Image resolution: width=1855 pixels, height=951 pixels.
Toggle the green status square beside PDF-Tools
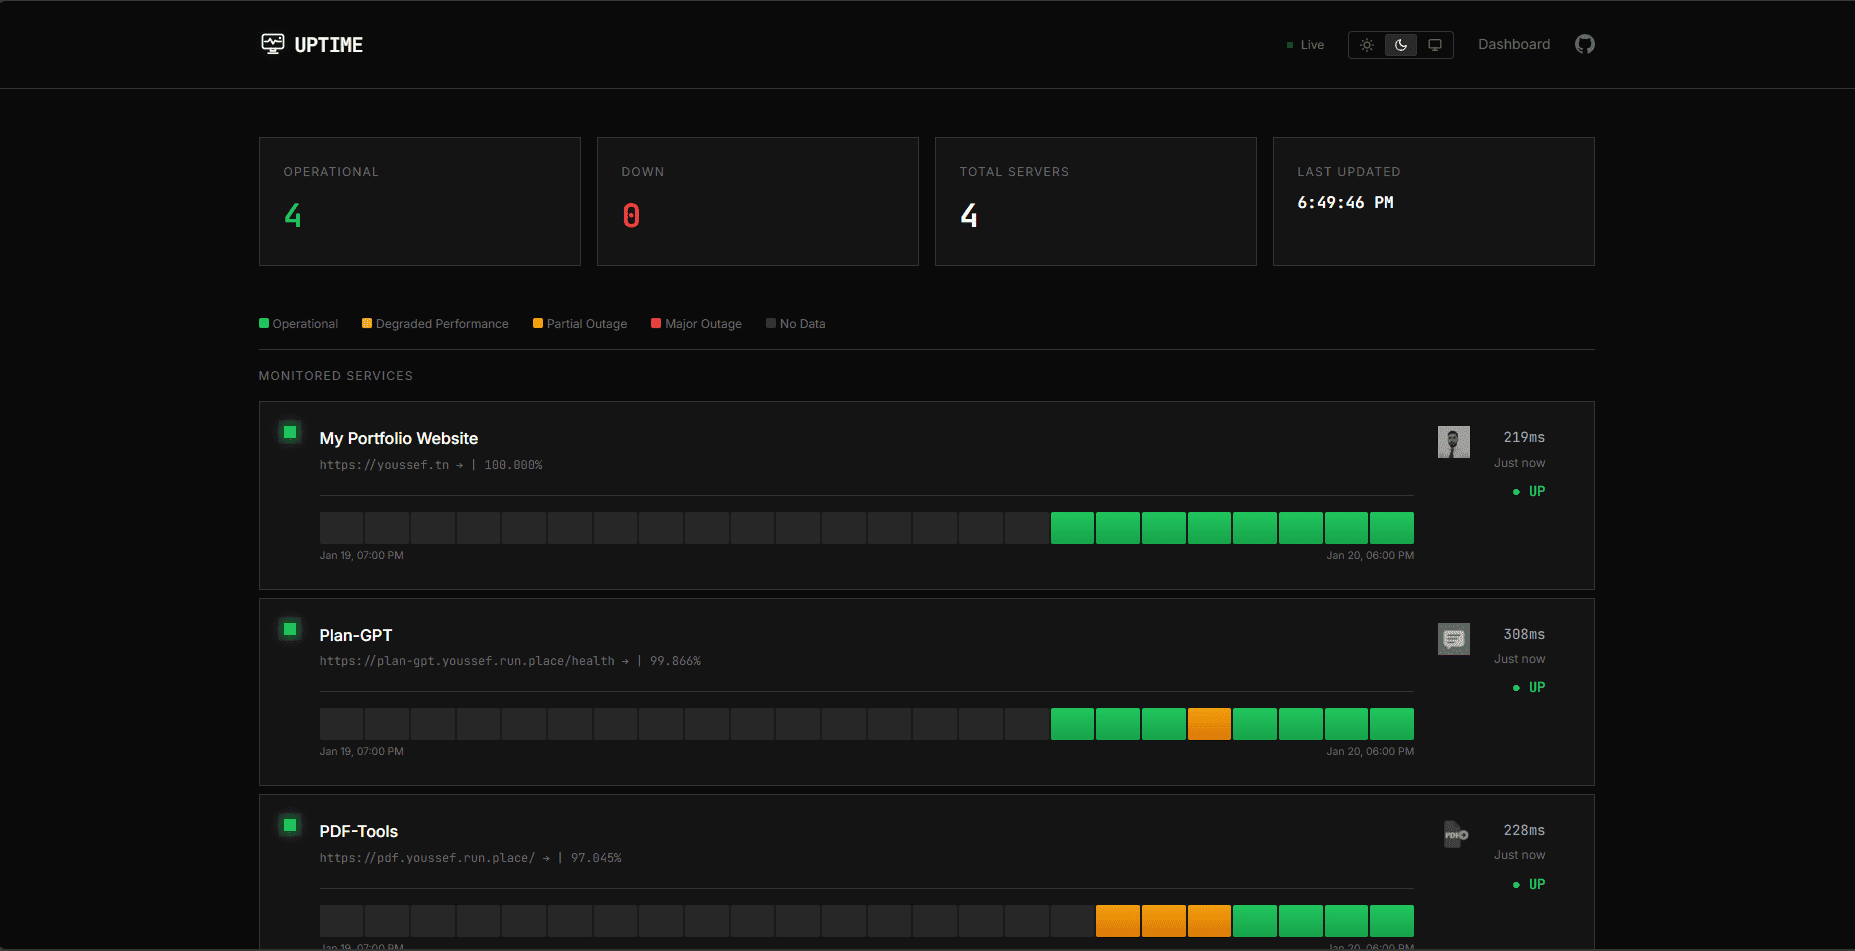[x=289, y=825]
